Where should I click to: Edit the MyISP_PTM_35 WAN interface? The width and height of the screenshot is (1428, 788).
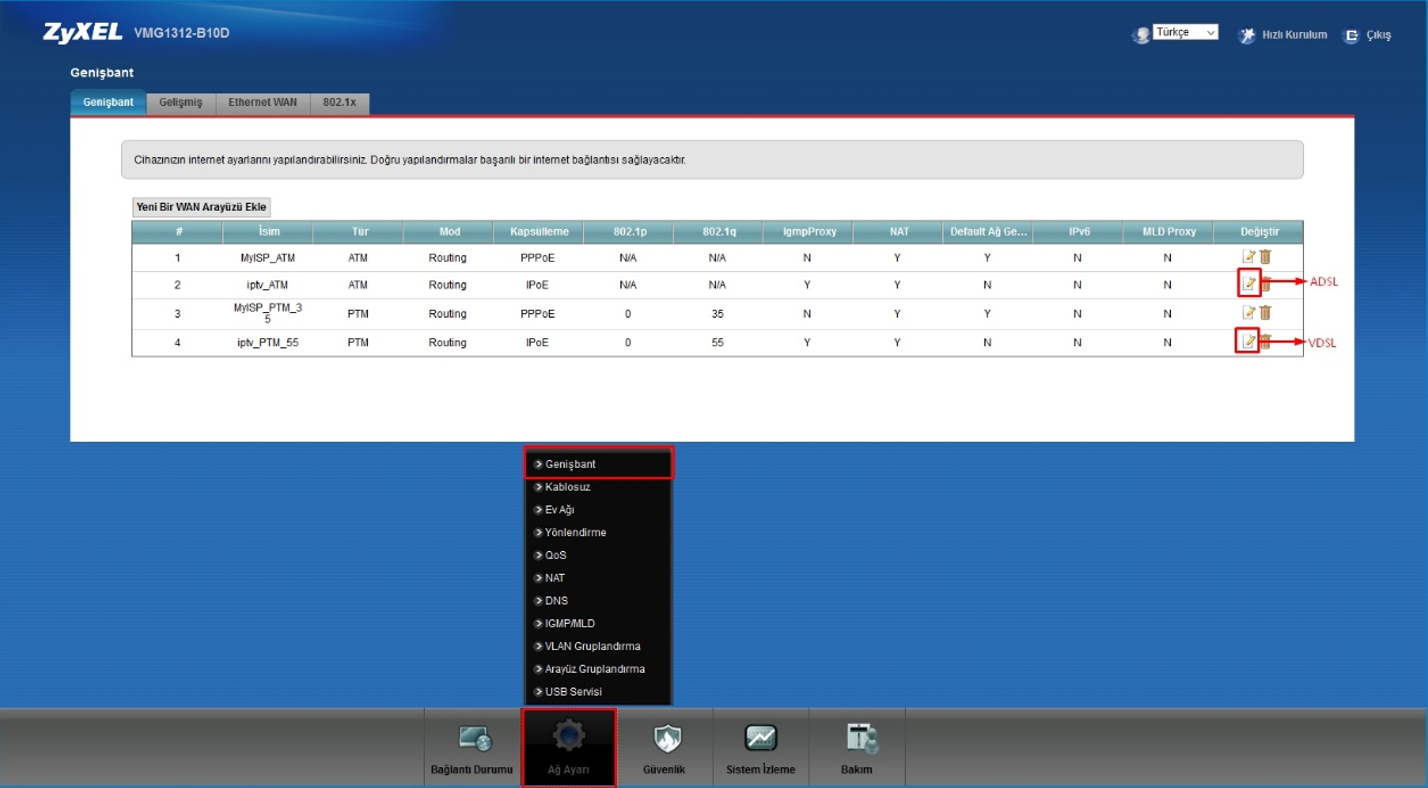coord(1248,313)
